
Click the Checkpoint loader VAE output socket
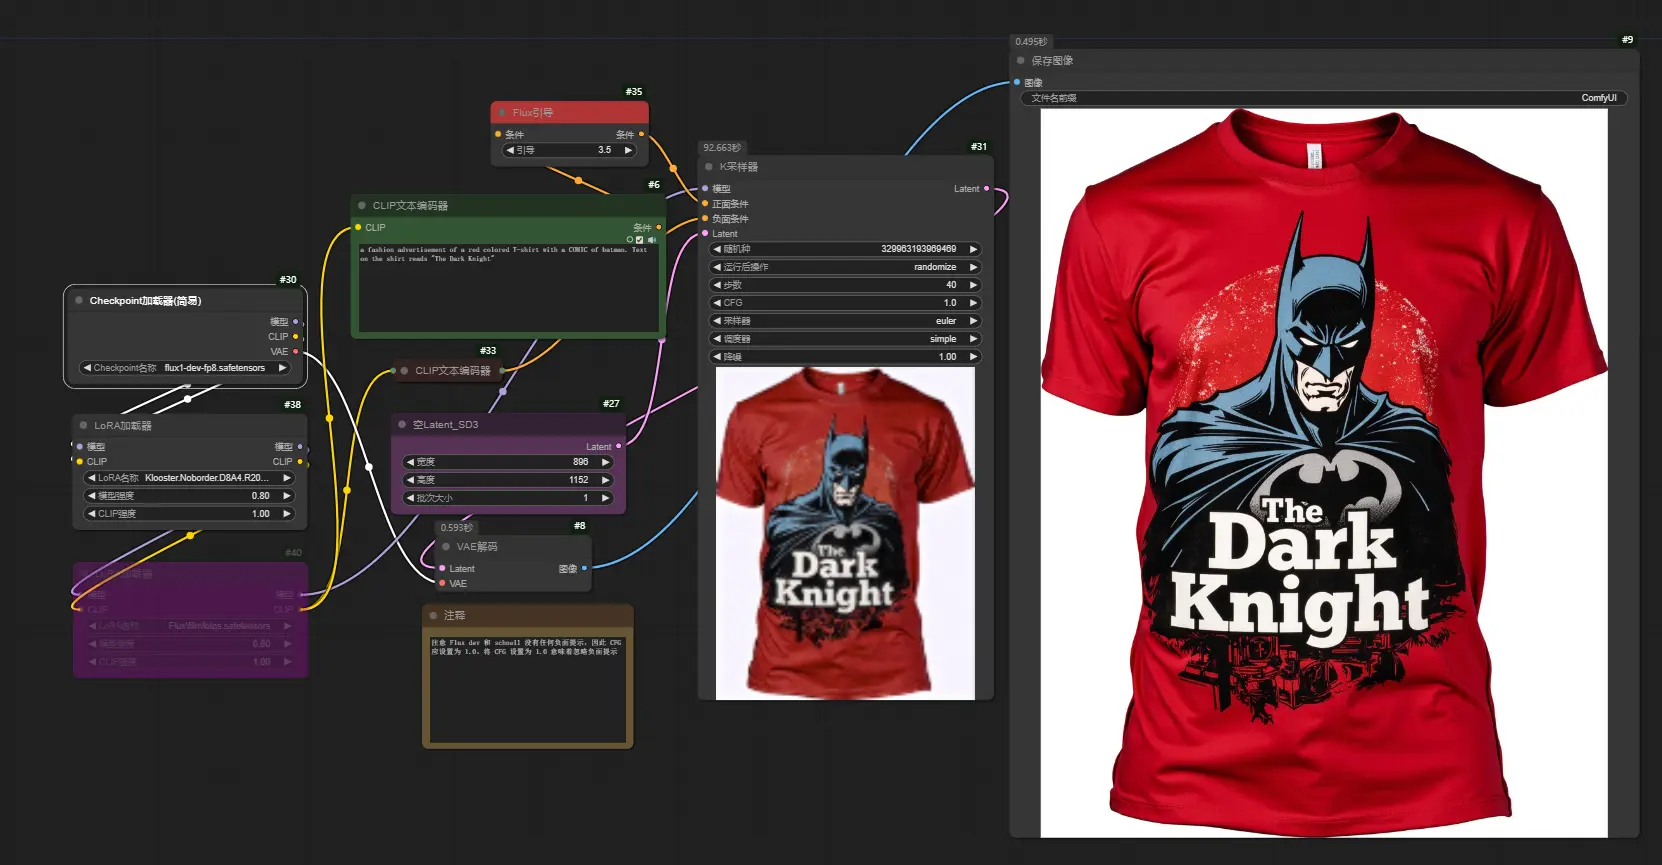pos(295,352)
